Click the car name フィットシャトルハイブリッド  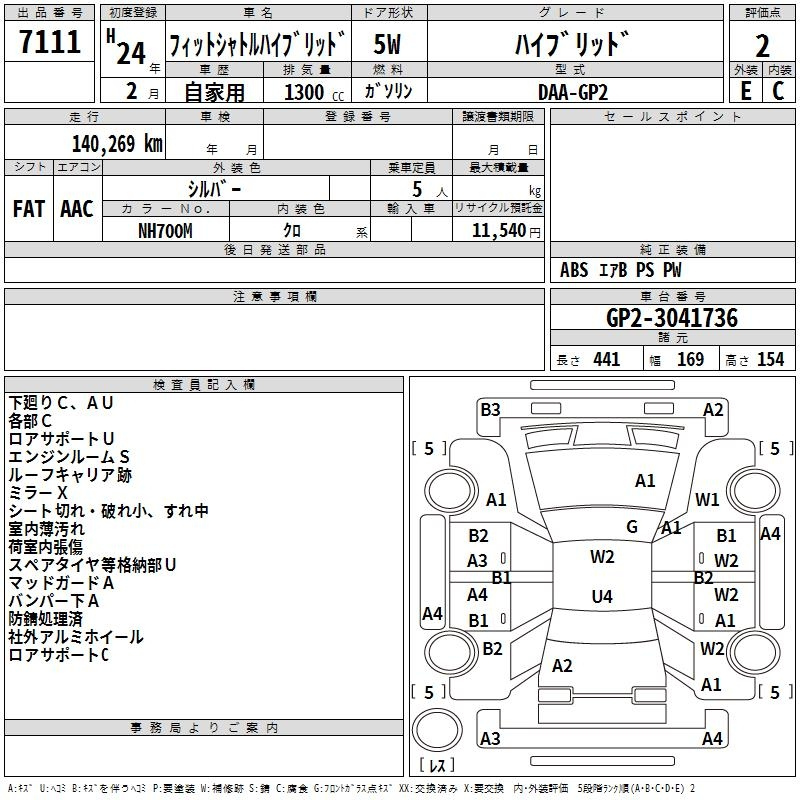[258, 44]
